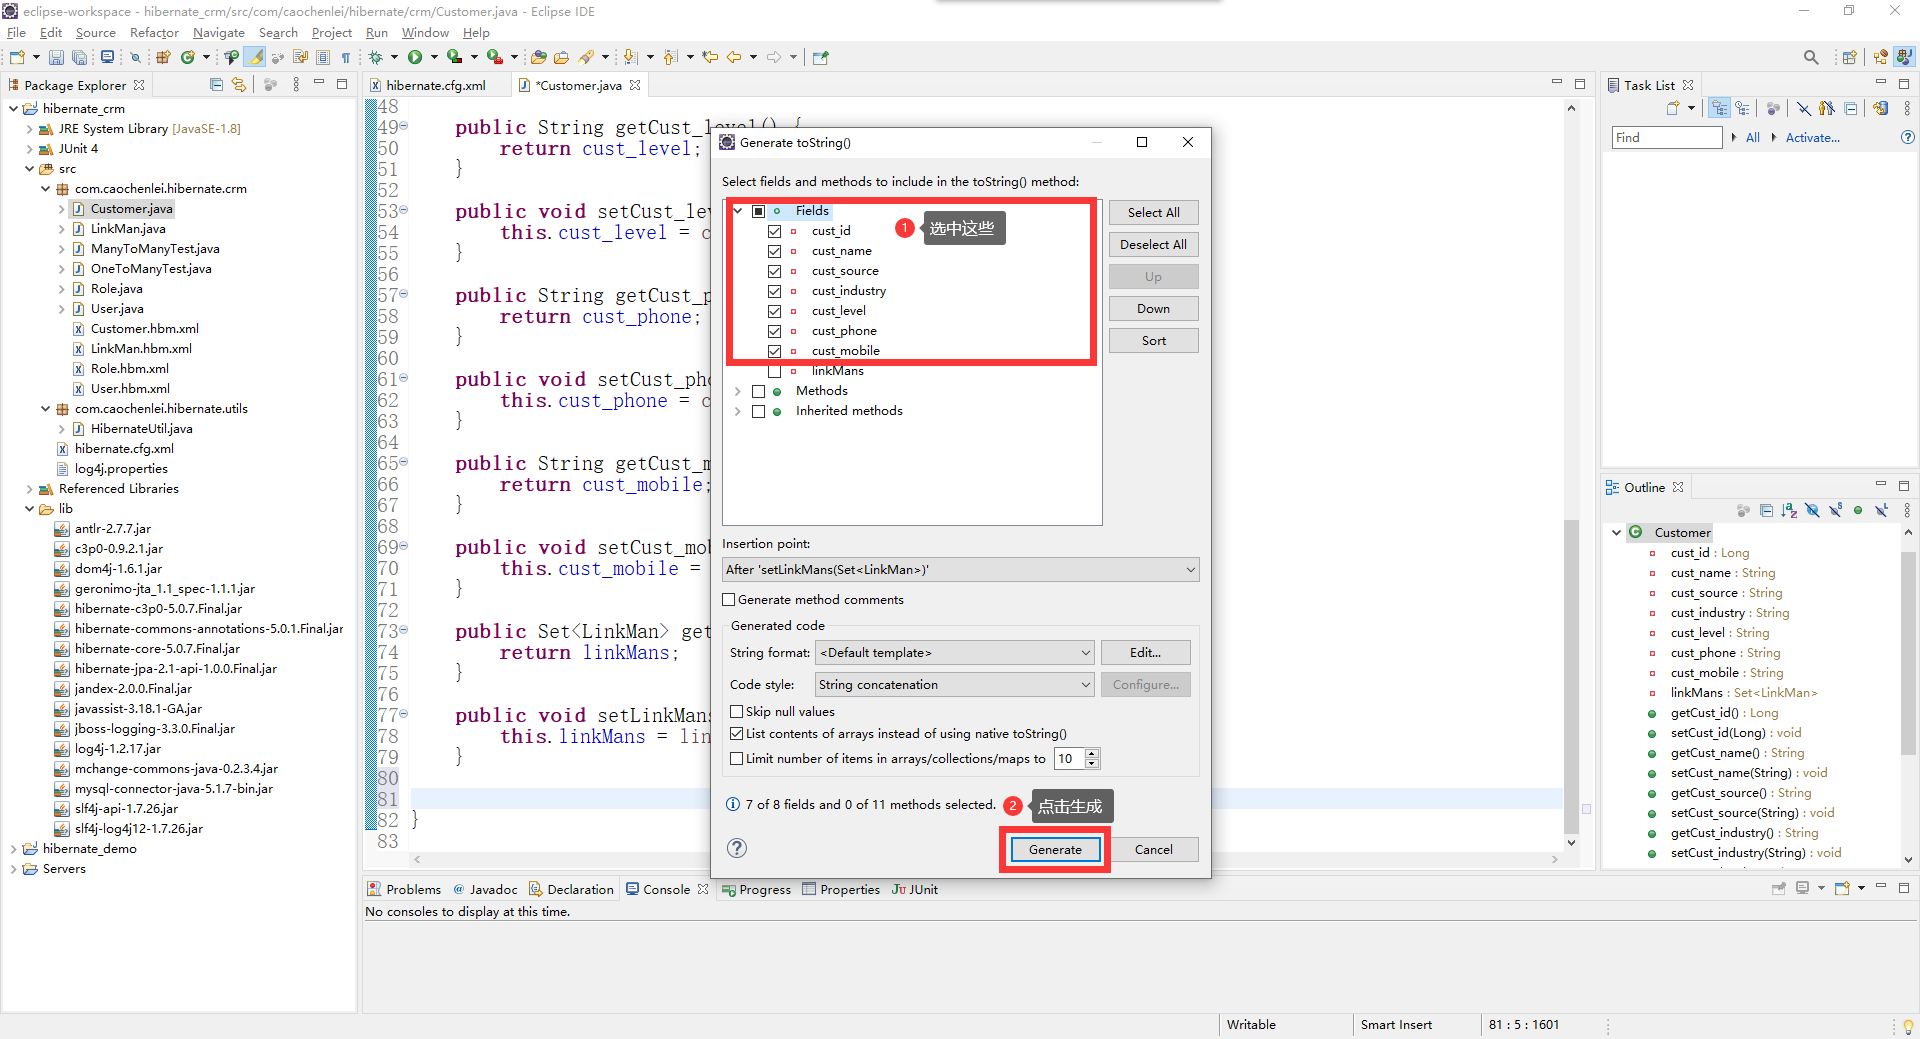Save the current file with the Save icon
Viewport: 1920px width, 1039px height.
pyautogui.click(x=56, y=57)
